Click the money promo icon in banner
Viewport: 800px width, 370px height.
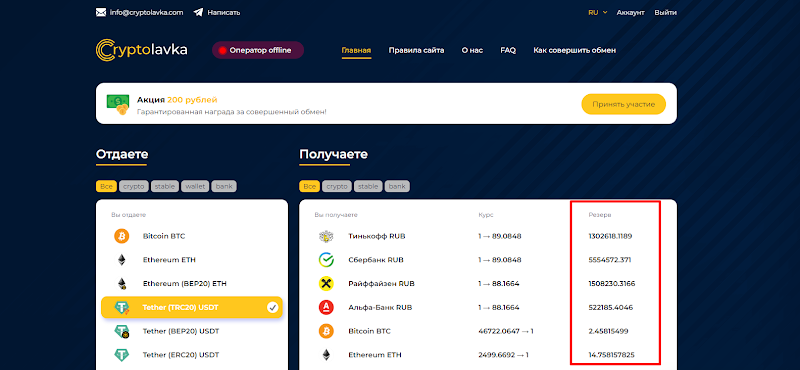117,104
